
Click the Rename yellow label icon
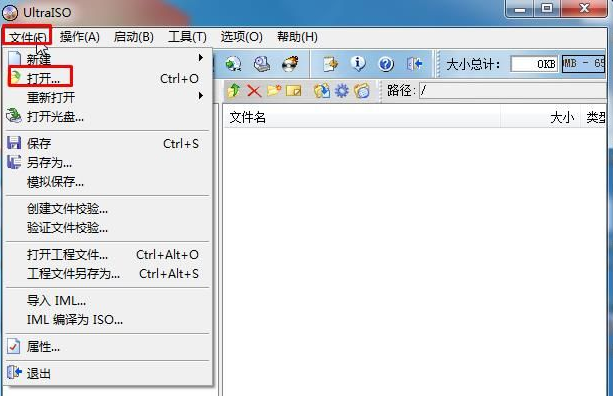pyautogui.click(x=294, y=91)
